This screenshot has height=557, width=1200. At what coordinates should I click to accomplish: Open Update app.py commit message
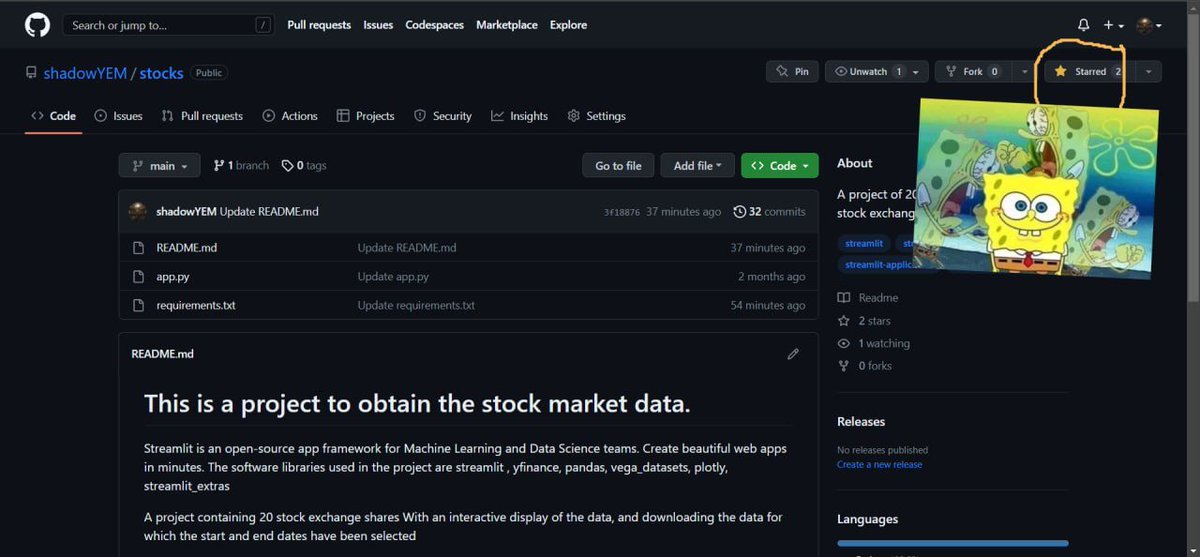point(393,277)
